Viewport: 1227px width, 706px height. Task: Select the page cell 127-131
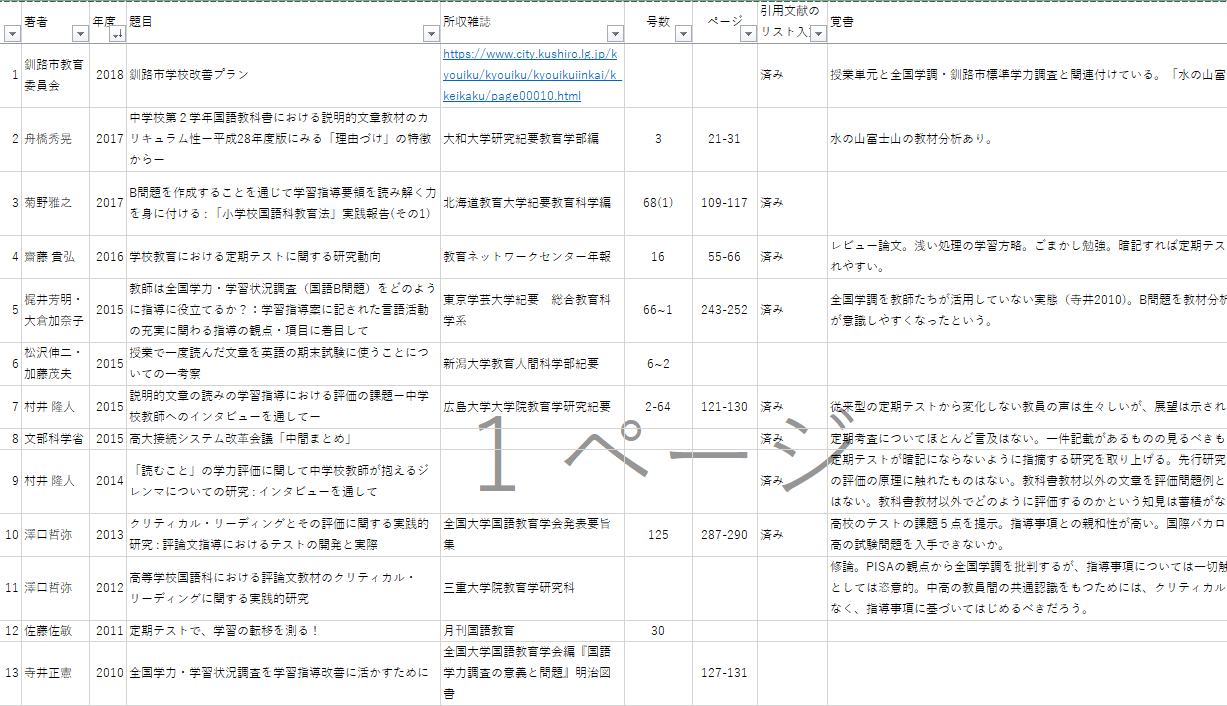point(725,673)
